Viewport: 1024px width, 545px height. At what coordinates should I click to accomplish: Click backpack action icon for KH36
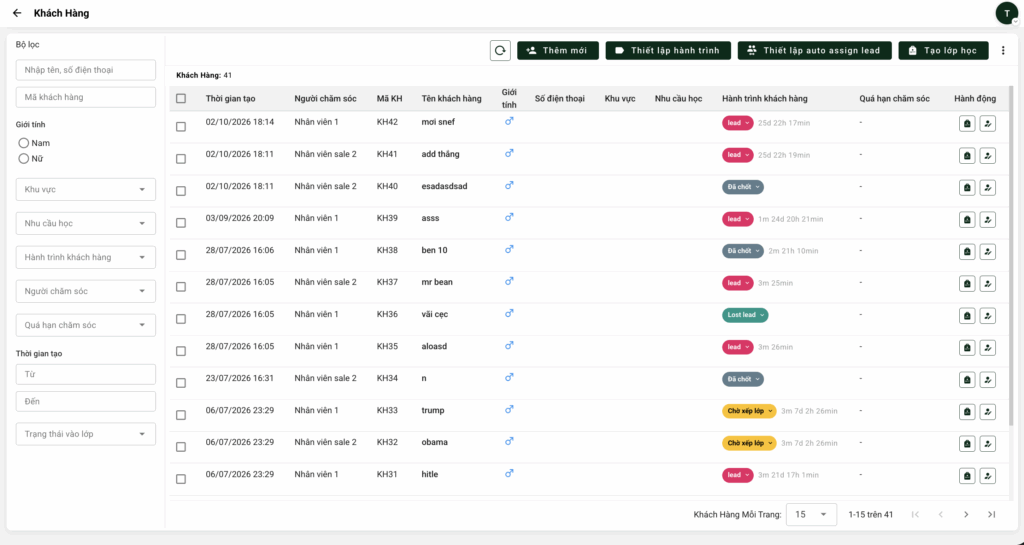(x=967, y=315)
